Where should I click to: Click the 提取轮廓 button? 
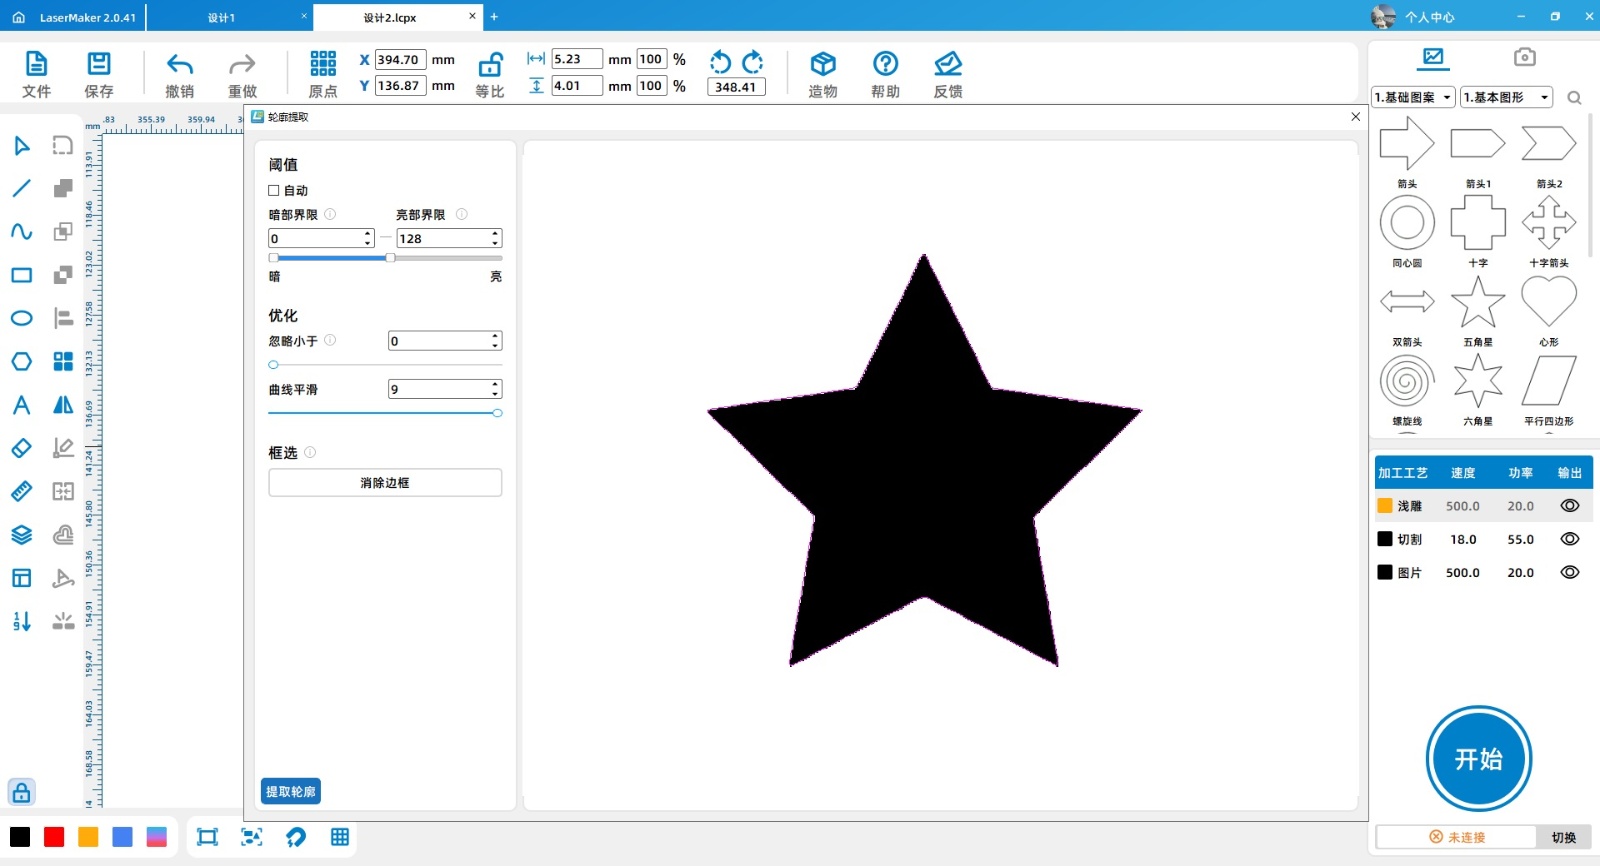pos(291,791)
